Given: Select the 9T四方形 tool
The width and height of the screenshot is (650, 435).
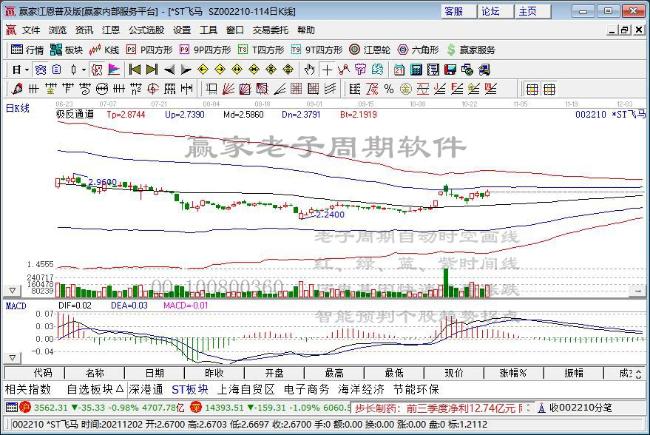Looking at the screenshot, I should [x=316, y=50].
